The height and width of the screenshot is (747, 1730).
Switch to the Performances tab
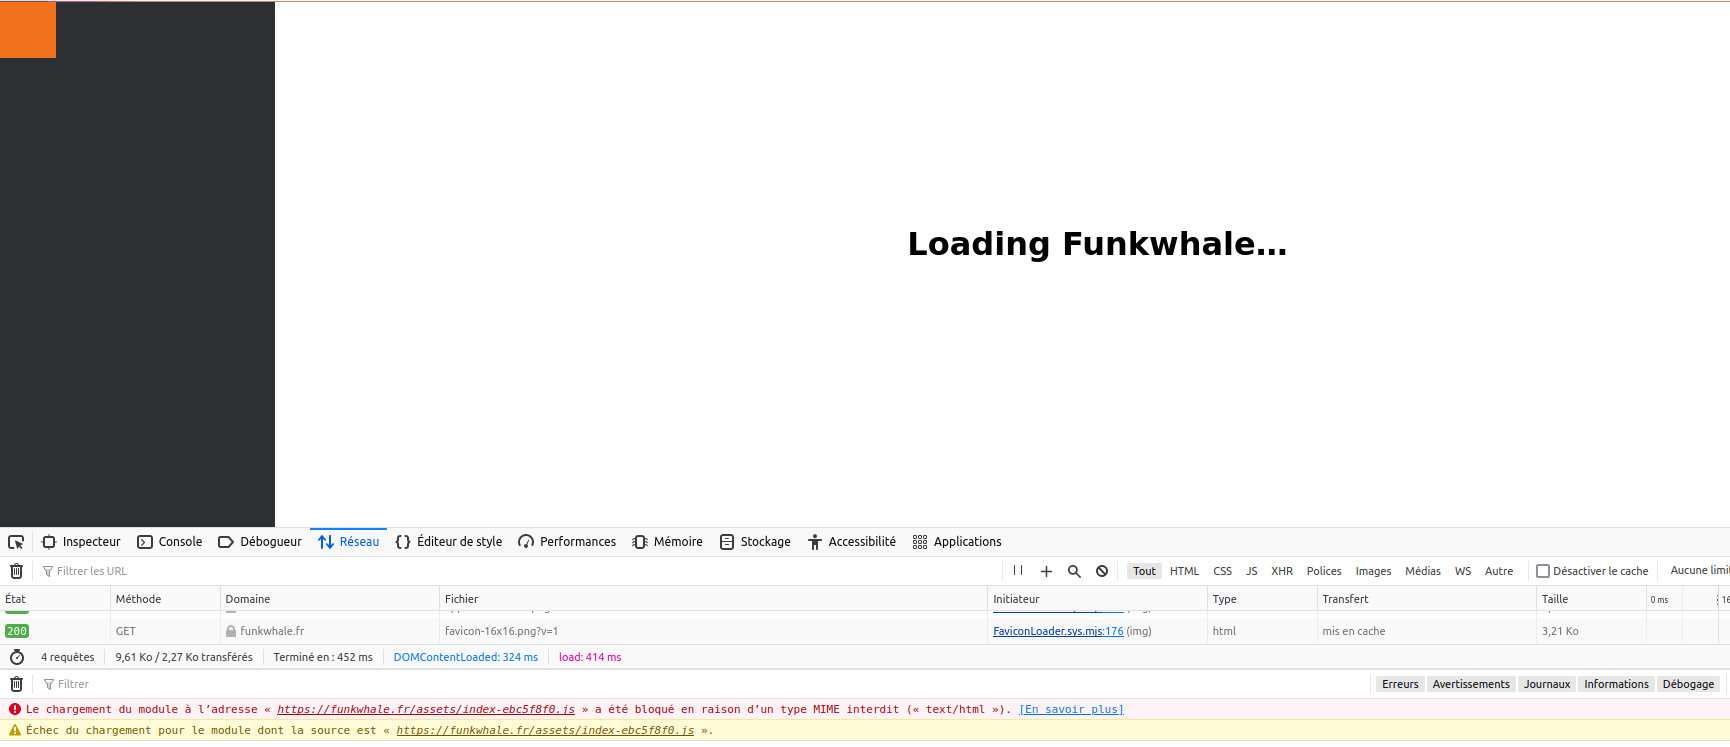tap(567, 542)
